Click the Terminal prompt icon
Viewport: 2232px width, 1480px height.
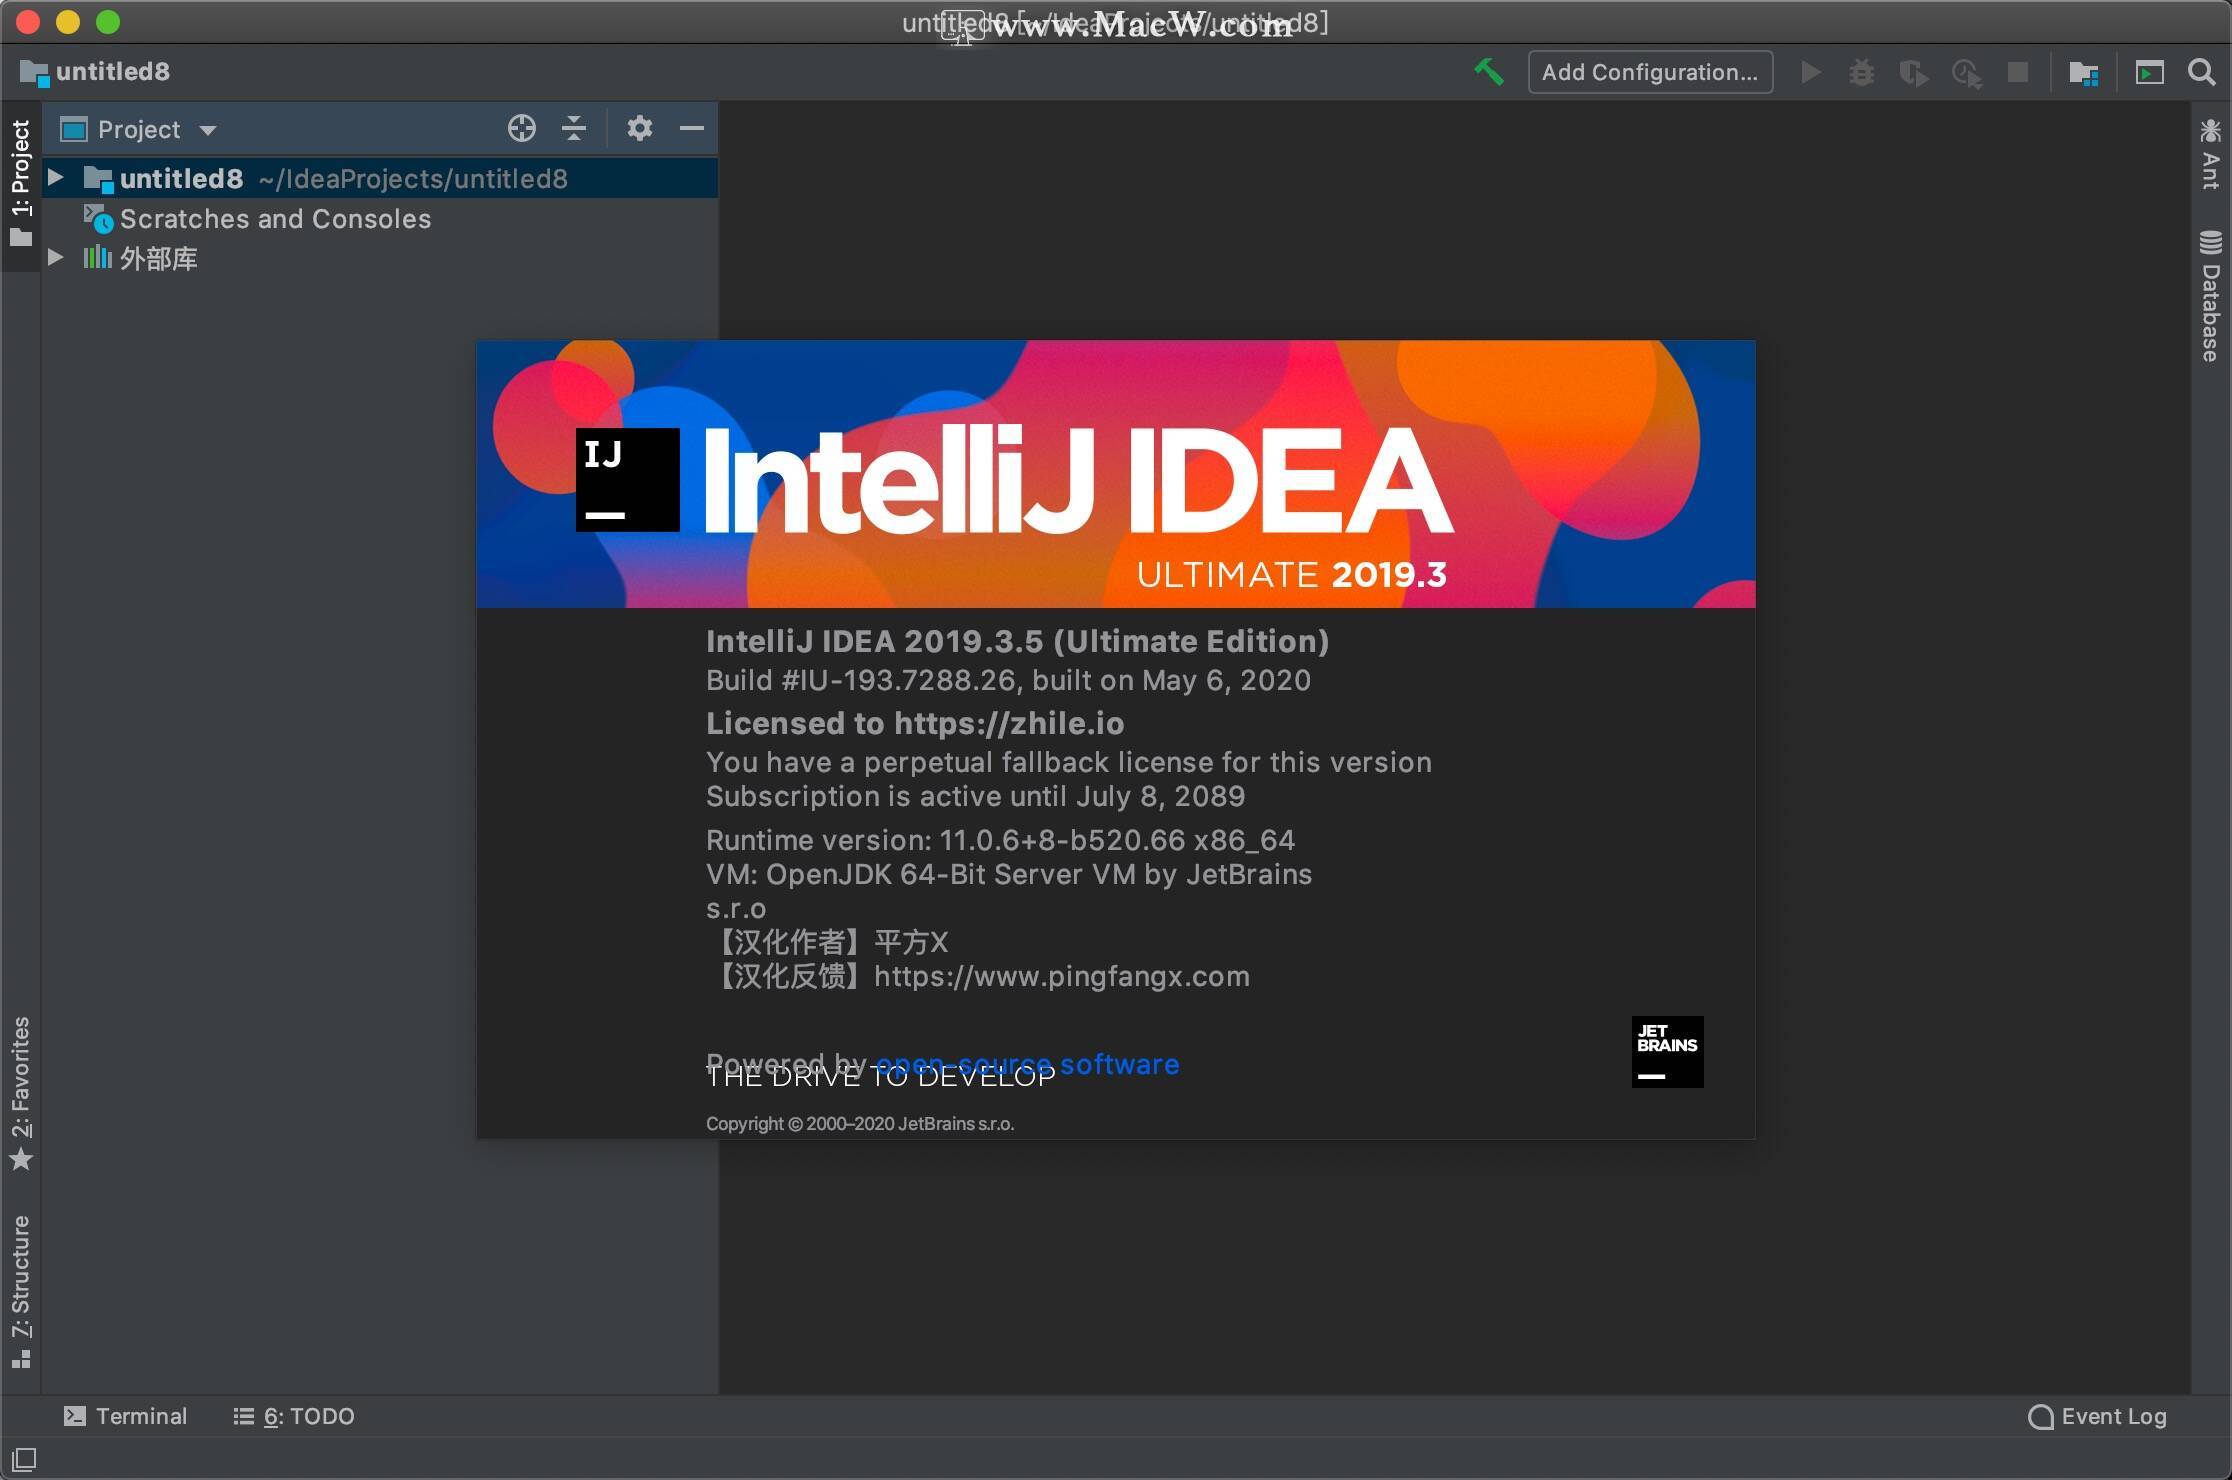[75, 1416]
